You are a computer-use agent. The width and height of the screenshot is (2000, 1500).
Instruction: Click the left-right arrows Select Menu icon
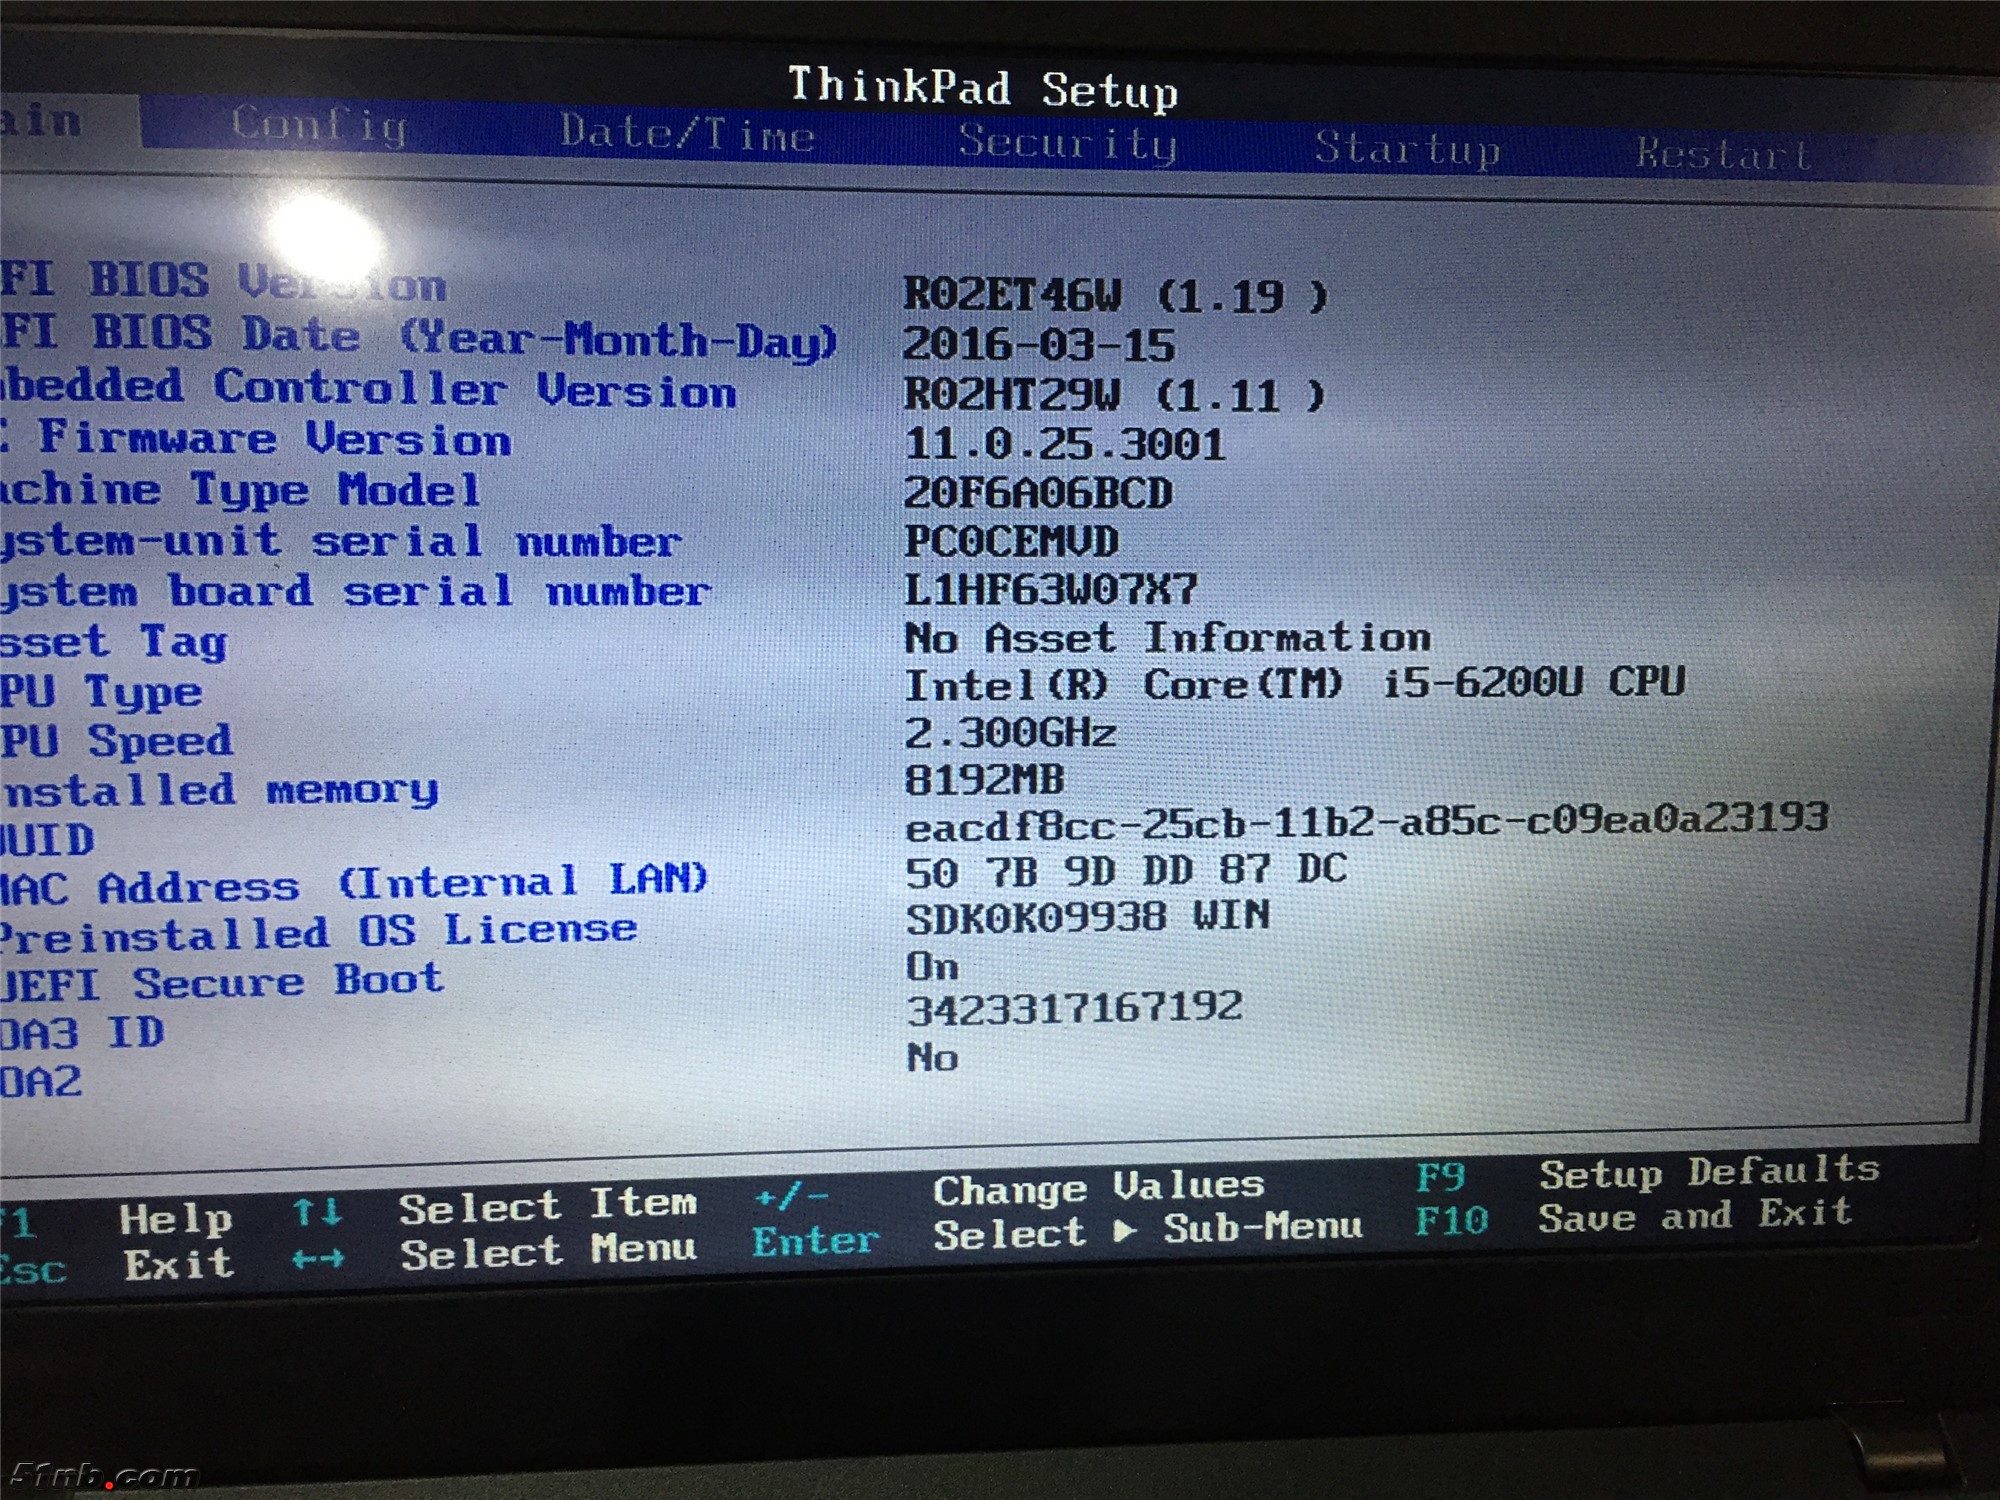317,1259
